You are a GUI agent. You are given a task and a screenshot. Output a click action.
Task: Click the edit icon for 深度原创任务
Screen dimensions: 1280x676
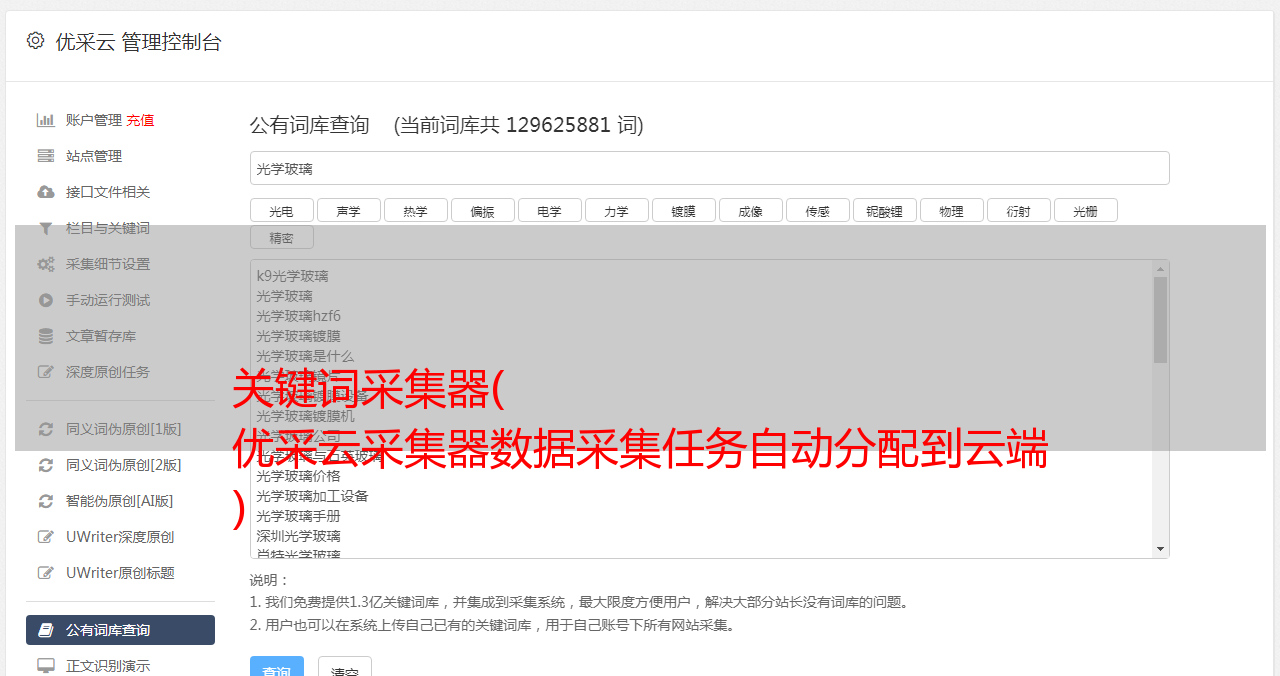click(x=45, y=372)
